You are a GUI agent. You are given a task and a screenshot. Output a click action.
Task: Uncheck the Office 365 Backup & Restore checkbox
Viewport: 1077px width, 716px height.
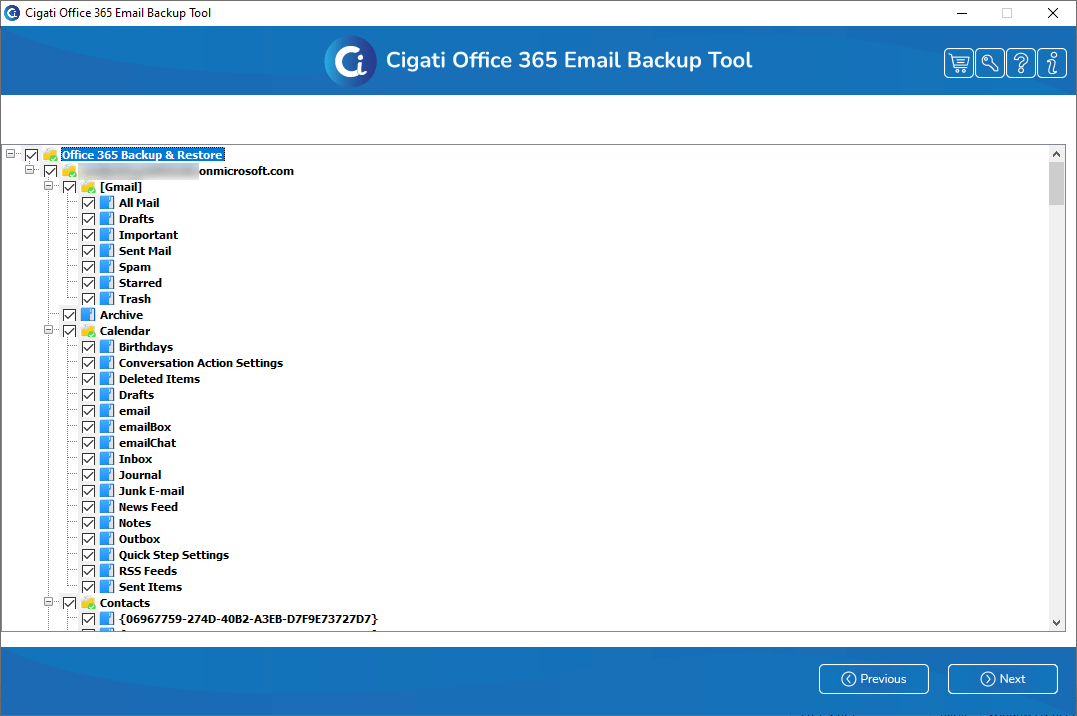click(x=32, y=155)
